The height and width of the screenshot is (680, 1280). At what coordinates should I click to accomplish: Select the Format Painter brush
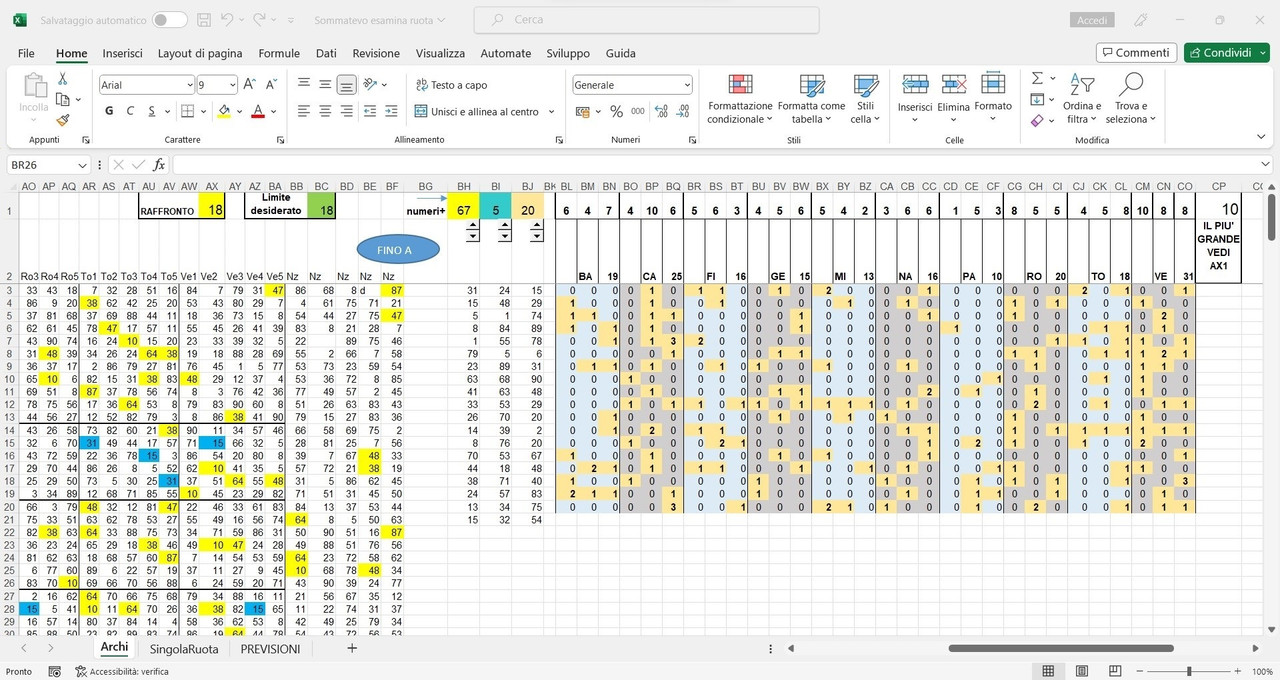click(x=63, y=119)
